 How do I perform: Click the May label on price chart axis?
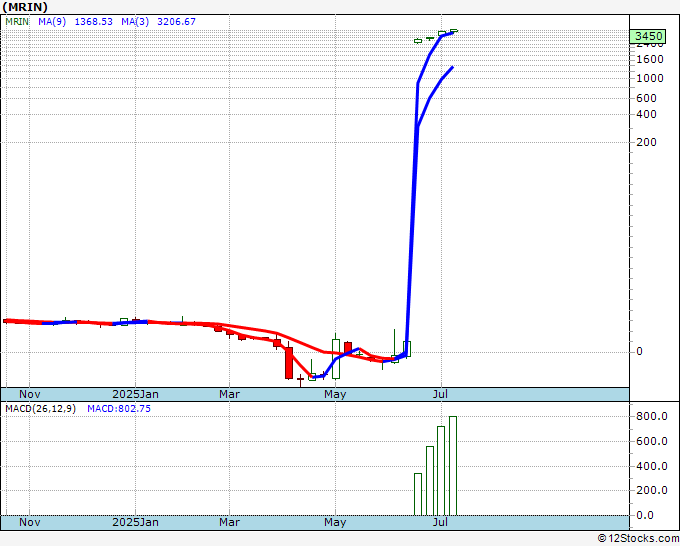pos(335,394)
